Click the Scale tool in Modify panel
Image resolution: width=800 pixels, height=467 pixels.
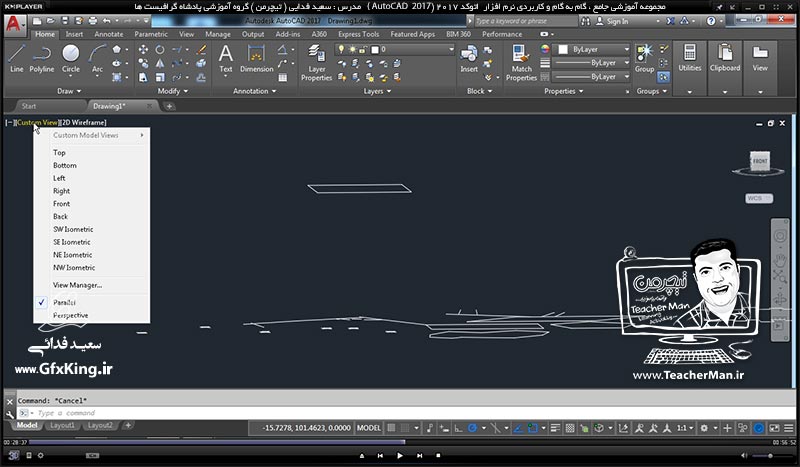click(160, 78)
